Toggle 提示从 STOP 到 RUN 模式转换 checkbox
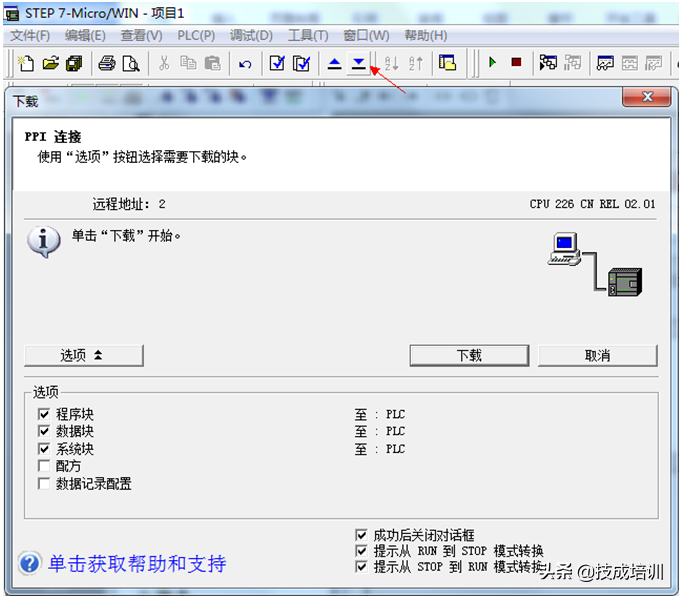679x596 pixels. pos(361,567)
